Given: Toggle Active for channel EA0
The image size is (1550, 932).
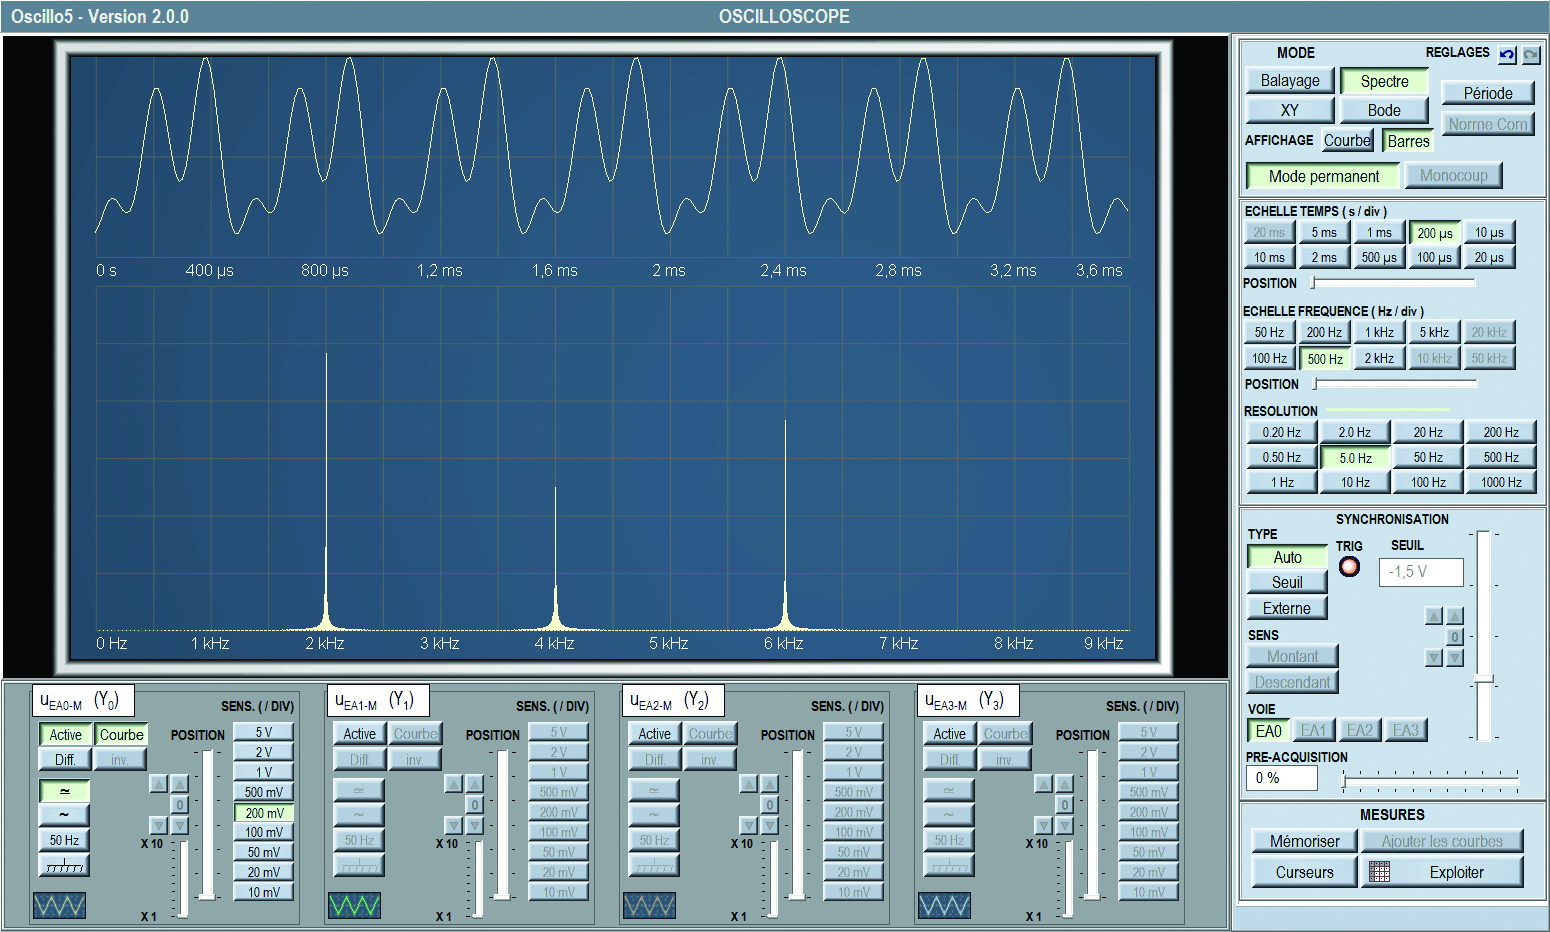Looking at the screenshot, I should tap(66, 734).
